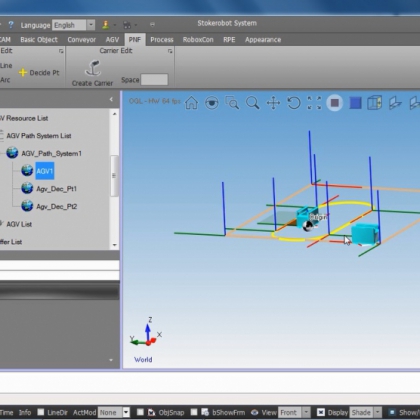
Task: Select Agv_Dec_Pt1 in the tree
Action: click(x=56, y=189)
